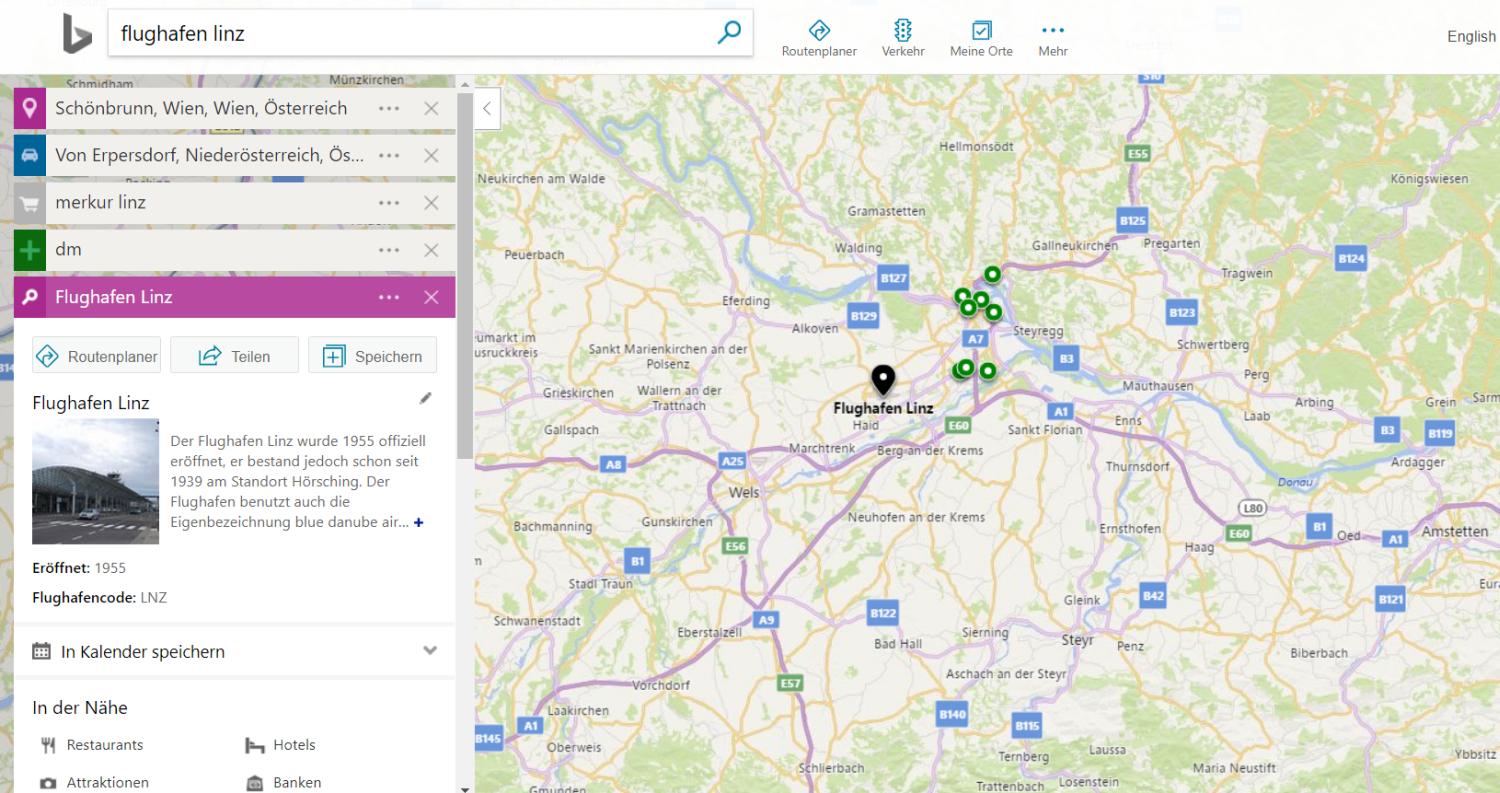Select the dm search entry
This screenshot has width=1500, height=793.
[x=200, y=250]
